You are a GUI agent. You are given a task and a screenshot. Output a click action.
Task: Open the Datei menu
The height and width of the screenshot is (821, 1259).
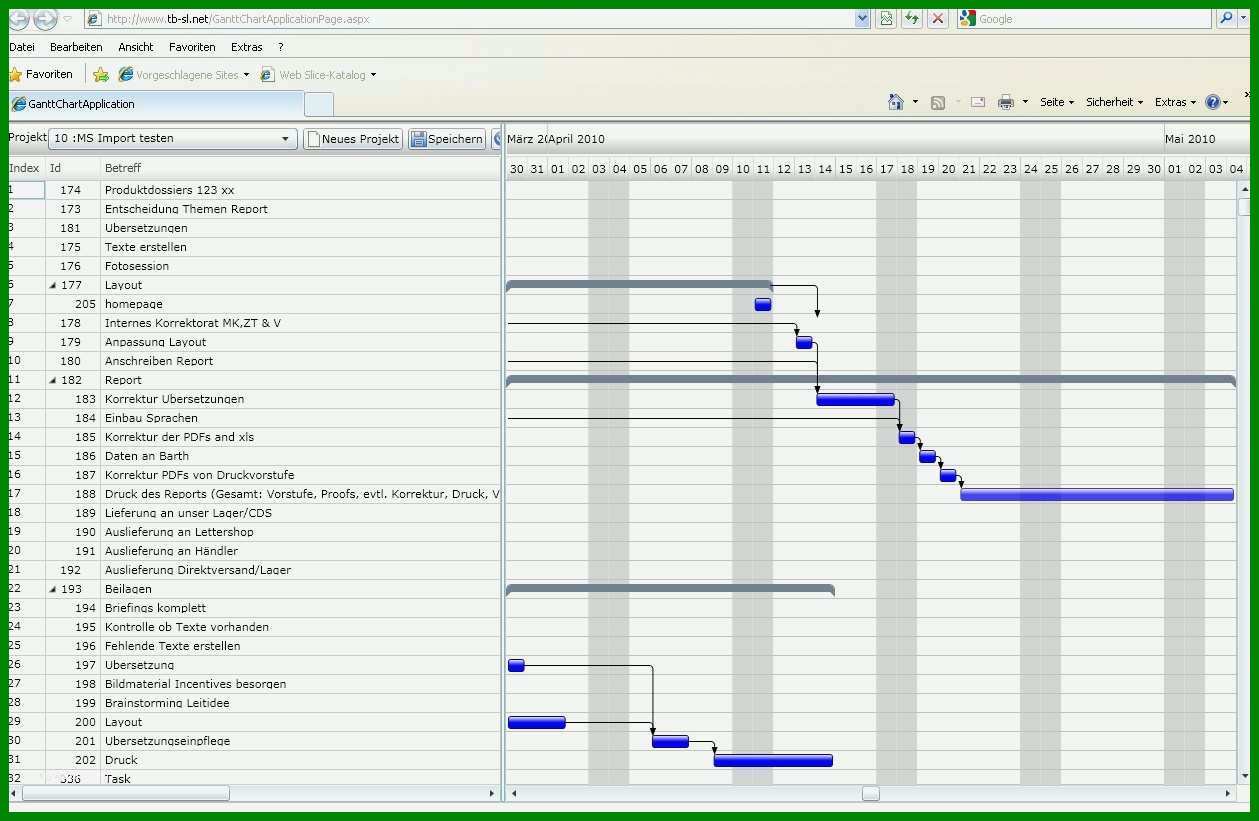(22, 47)
